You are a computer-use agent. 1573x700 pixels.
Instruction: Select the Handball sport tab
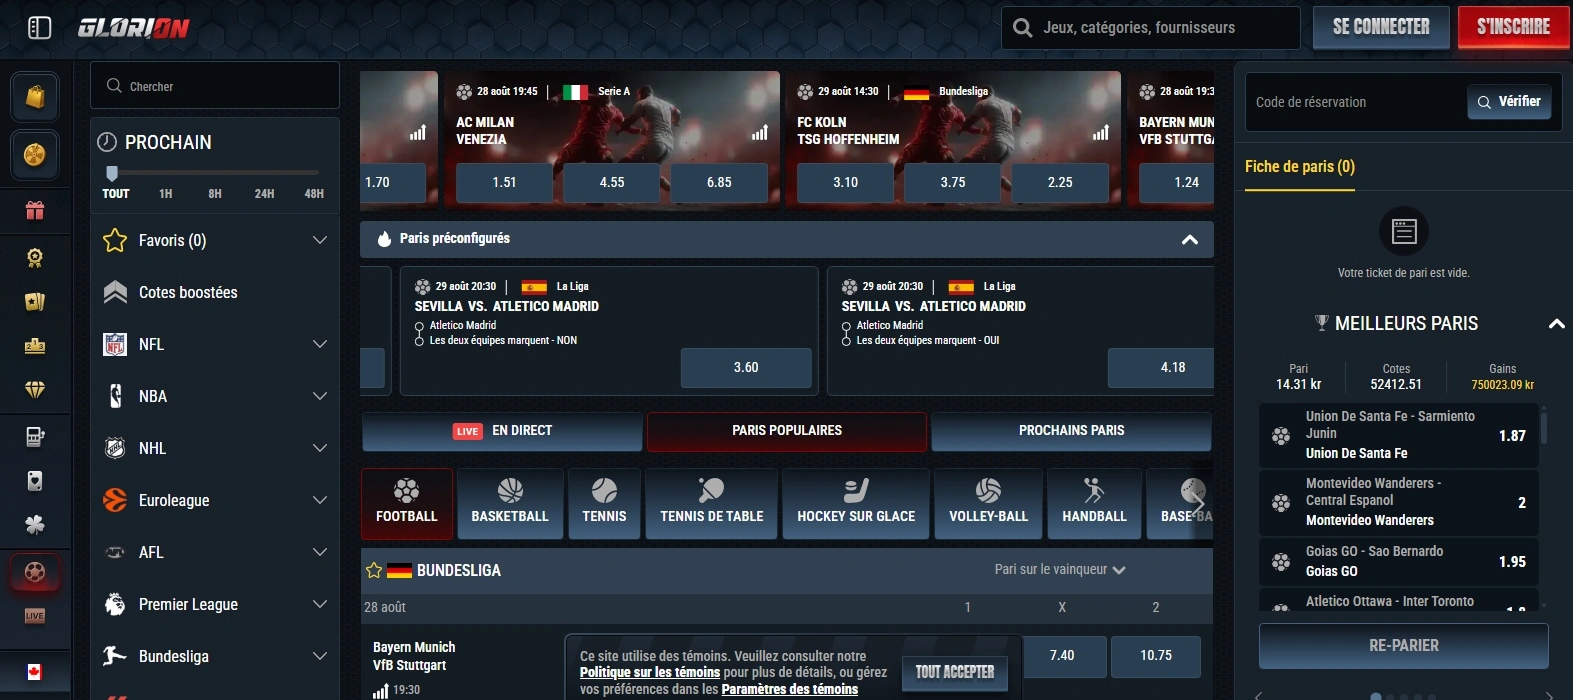point(1094,503)
